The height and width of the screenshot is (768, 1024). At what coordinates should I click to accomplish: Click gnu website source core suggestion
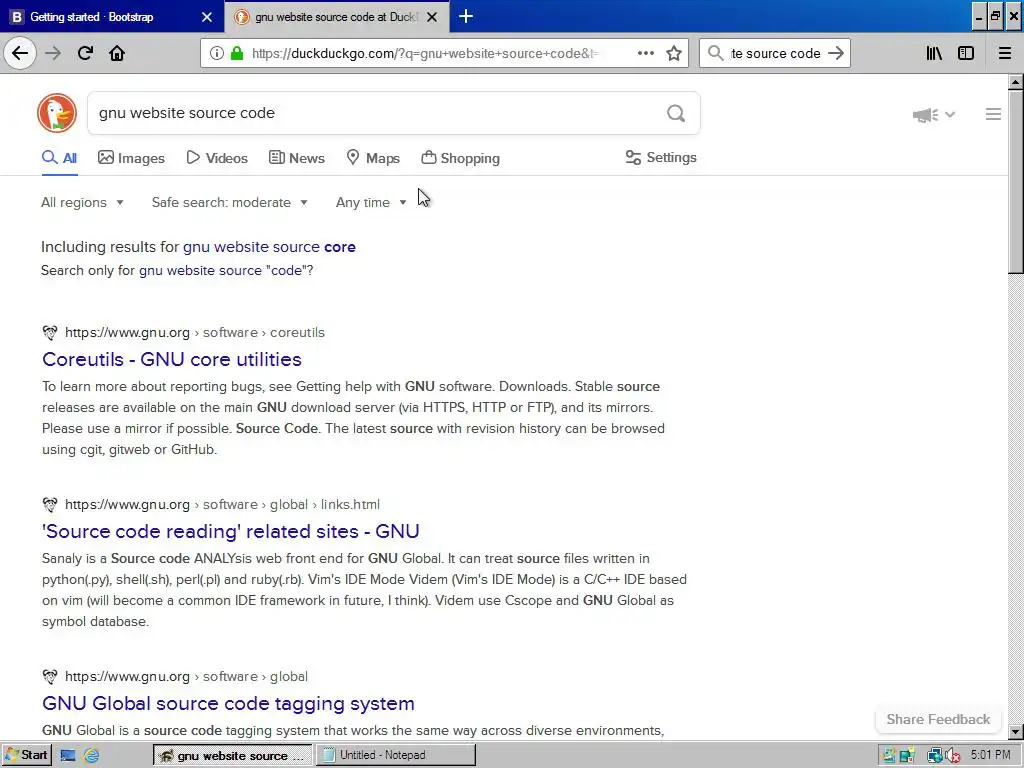point(269,247)
